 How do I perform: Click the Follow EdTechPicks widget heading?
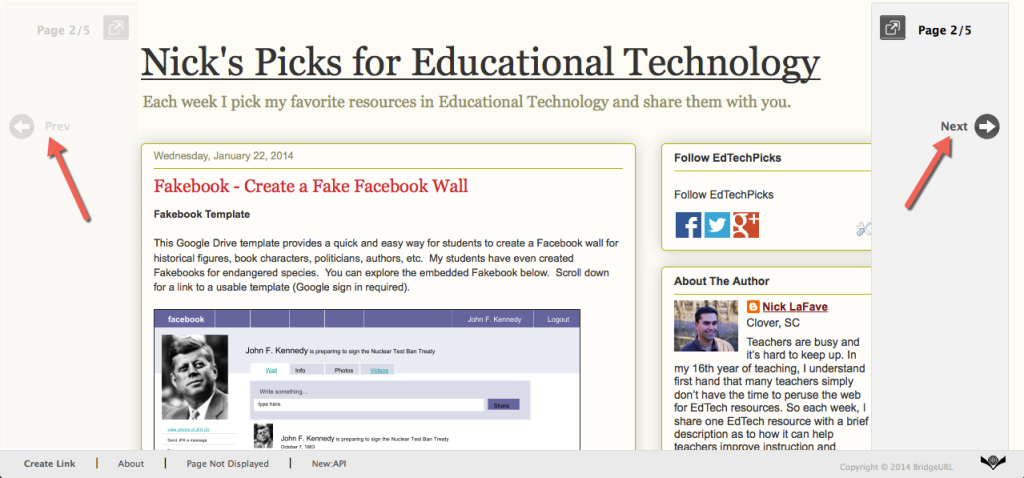click(x=728, y=158)
